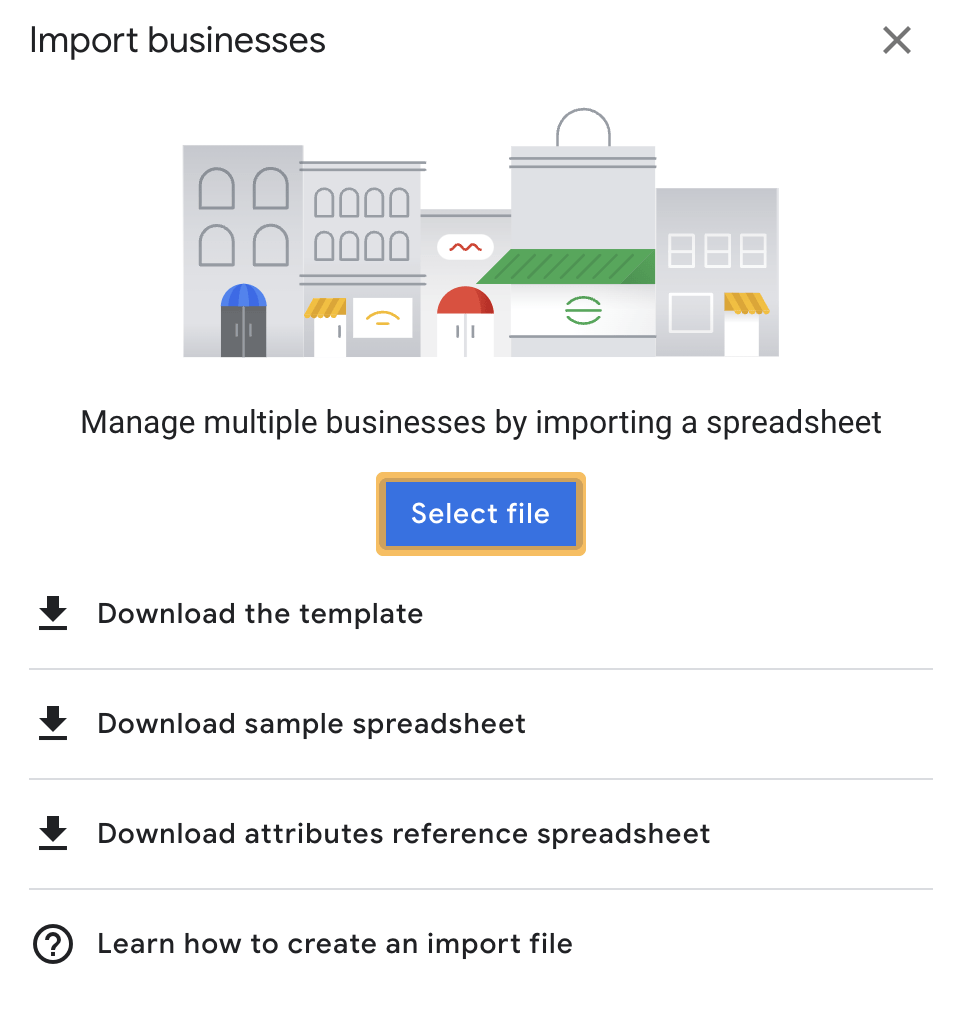The width and height of the screenshot is (956, 1024).
Task: Click the question mark help icon
Action: pos(53,943)
